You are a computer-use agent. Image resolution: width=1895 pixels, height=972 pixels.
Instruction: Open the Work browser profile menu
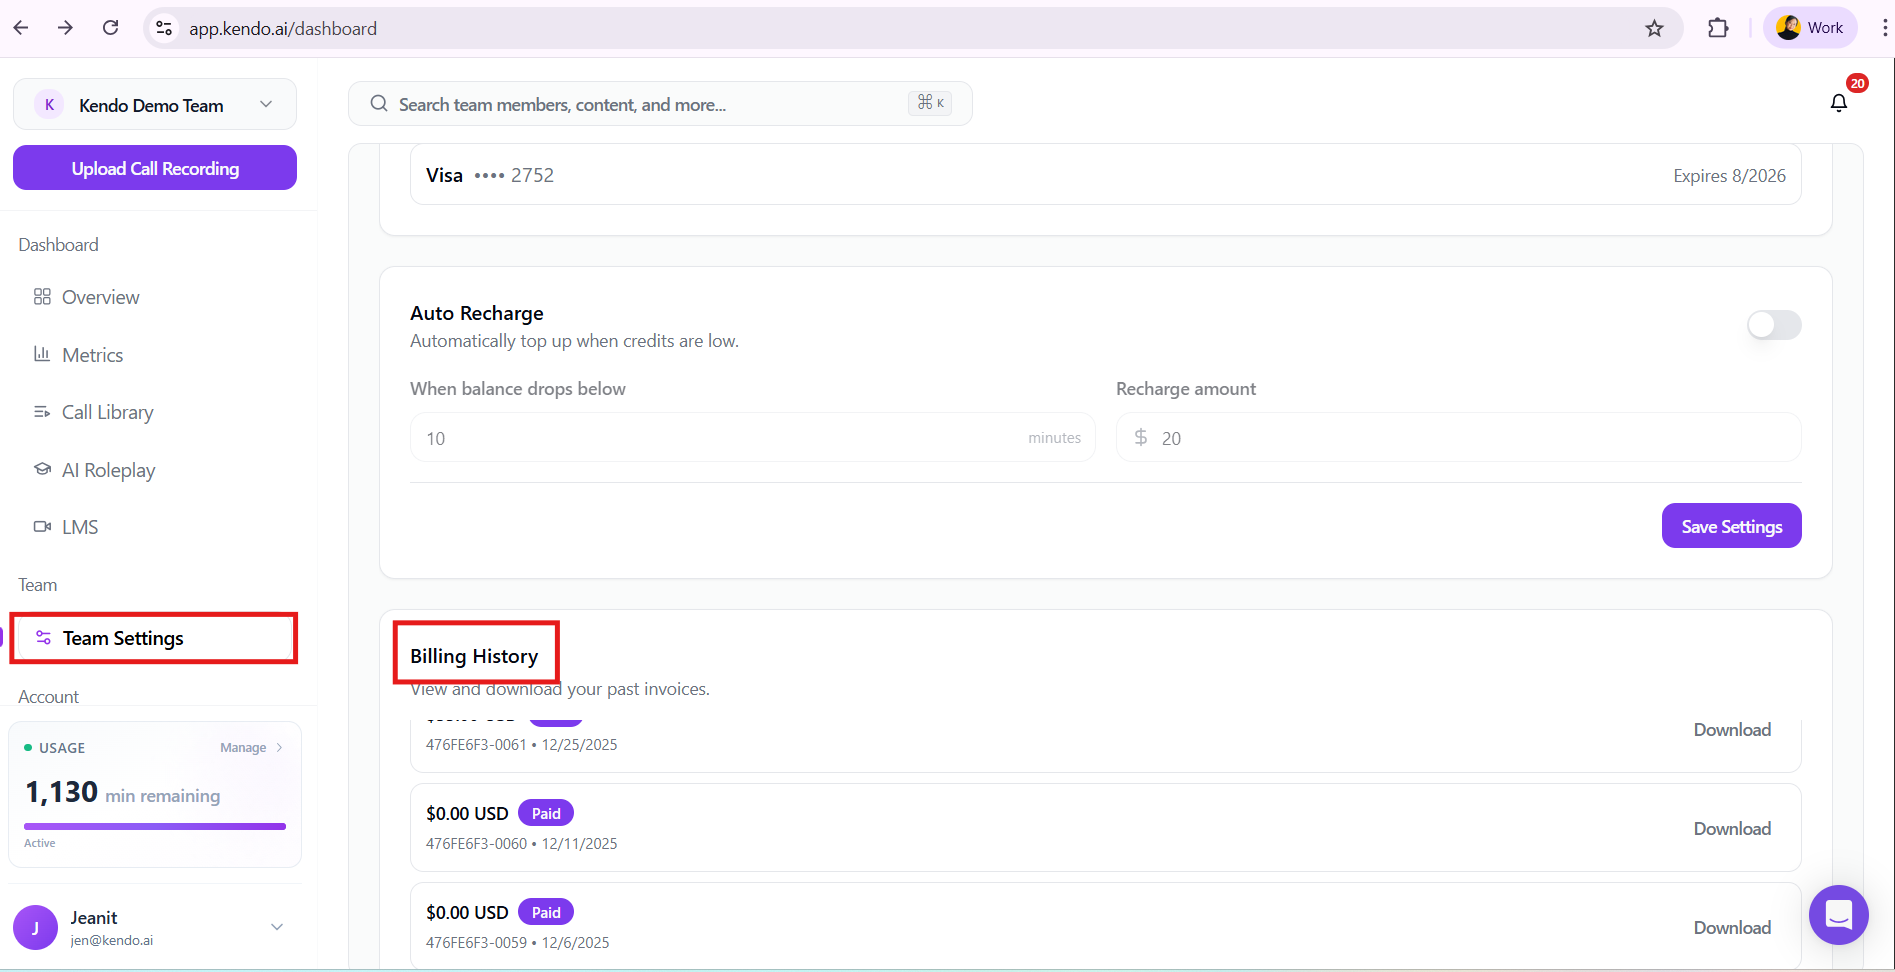coord(1810,28)
